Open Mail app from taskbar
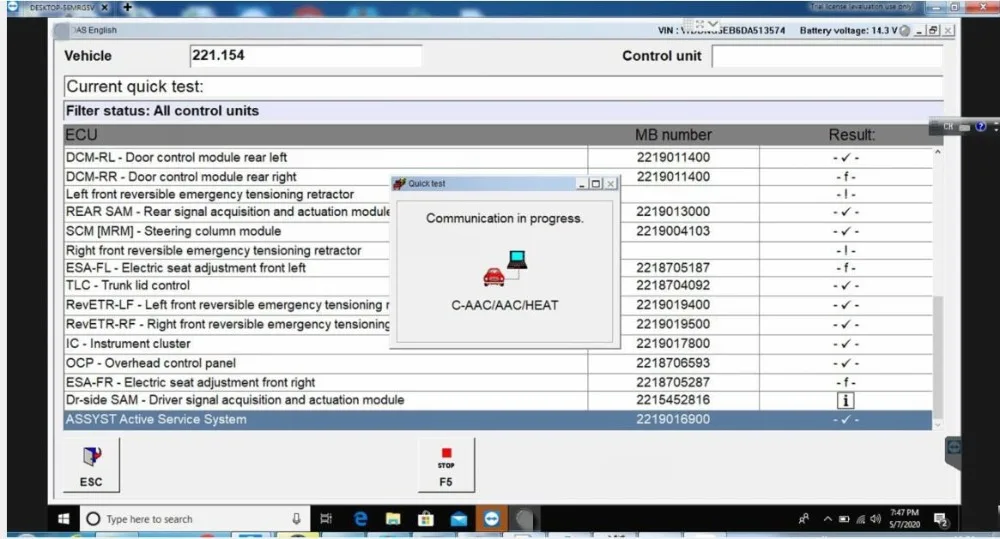 [459, 519]
